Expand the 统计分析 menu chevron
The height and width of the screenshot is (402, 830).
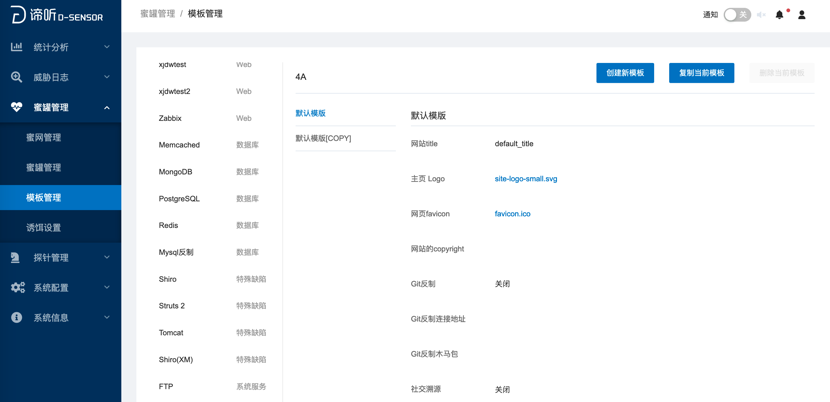coord(107,47)
